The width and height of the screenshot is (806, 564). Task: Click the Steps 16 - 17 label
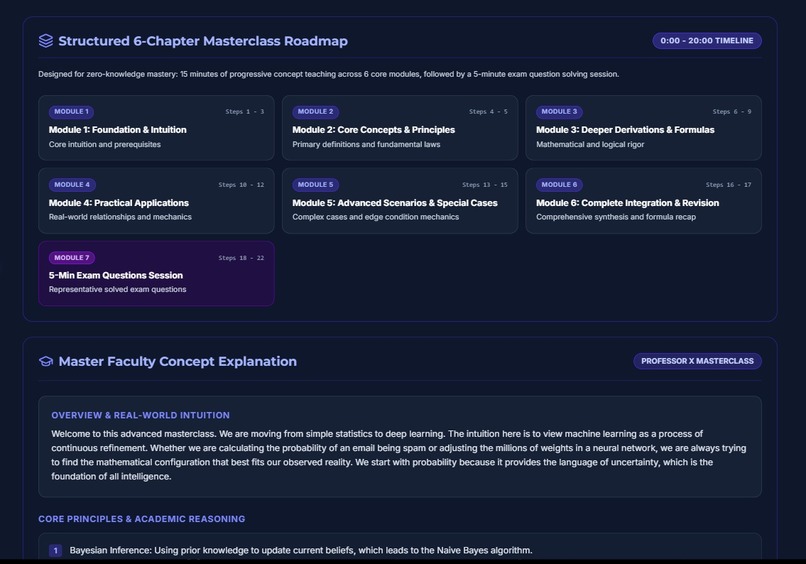[728, 185]
